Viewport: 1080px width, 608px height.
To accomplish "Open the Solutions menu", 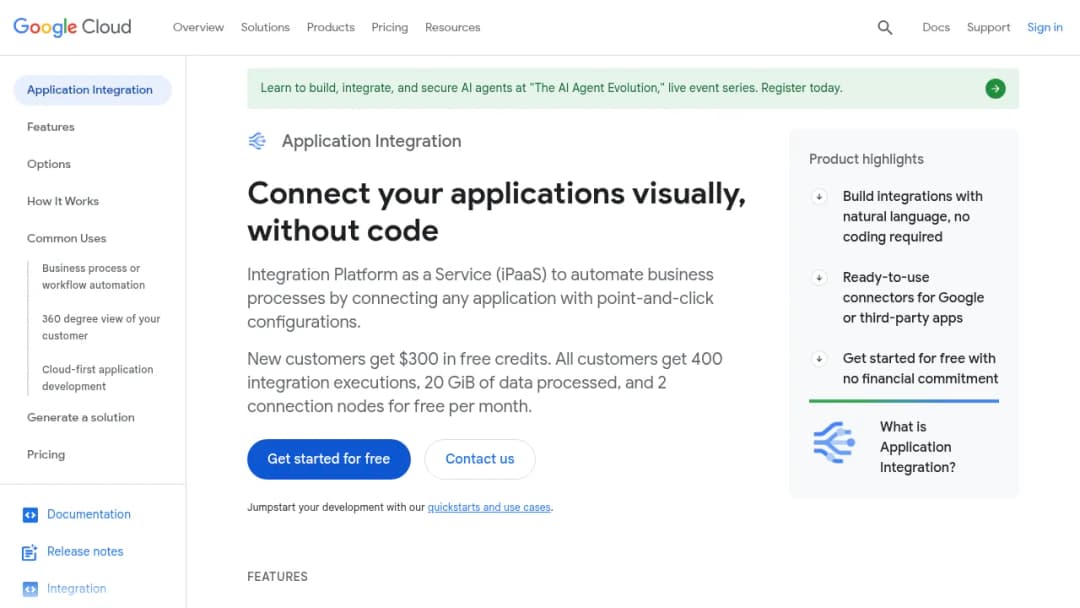I will [265, 28].
